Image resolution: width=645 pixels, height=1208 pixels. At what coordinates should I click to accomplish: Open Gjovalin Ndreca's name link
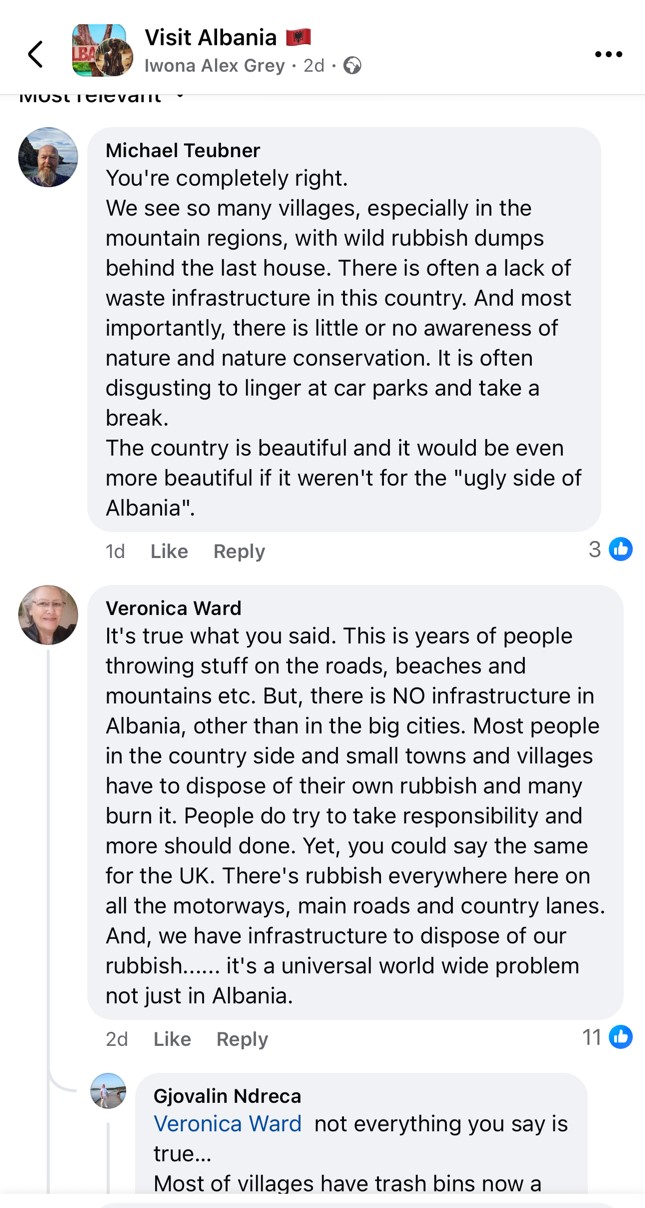[227, 1096]
